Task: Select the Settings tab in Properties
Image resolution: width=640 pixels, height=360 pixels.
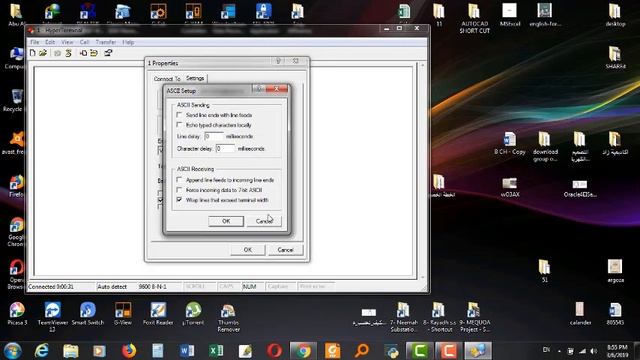Action: [195, 78]
